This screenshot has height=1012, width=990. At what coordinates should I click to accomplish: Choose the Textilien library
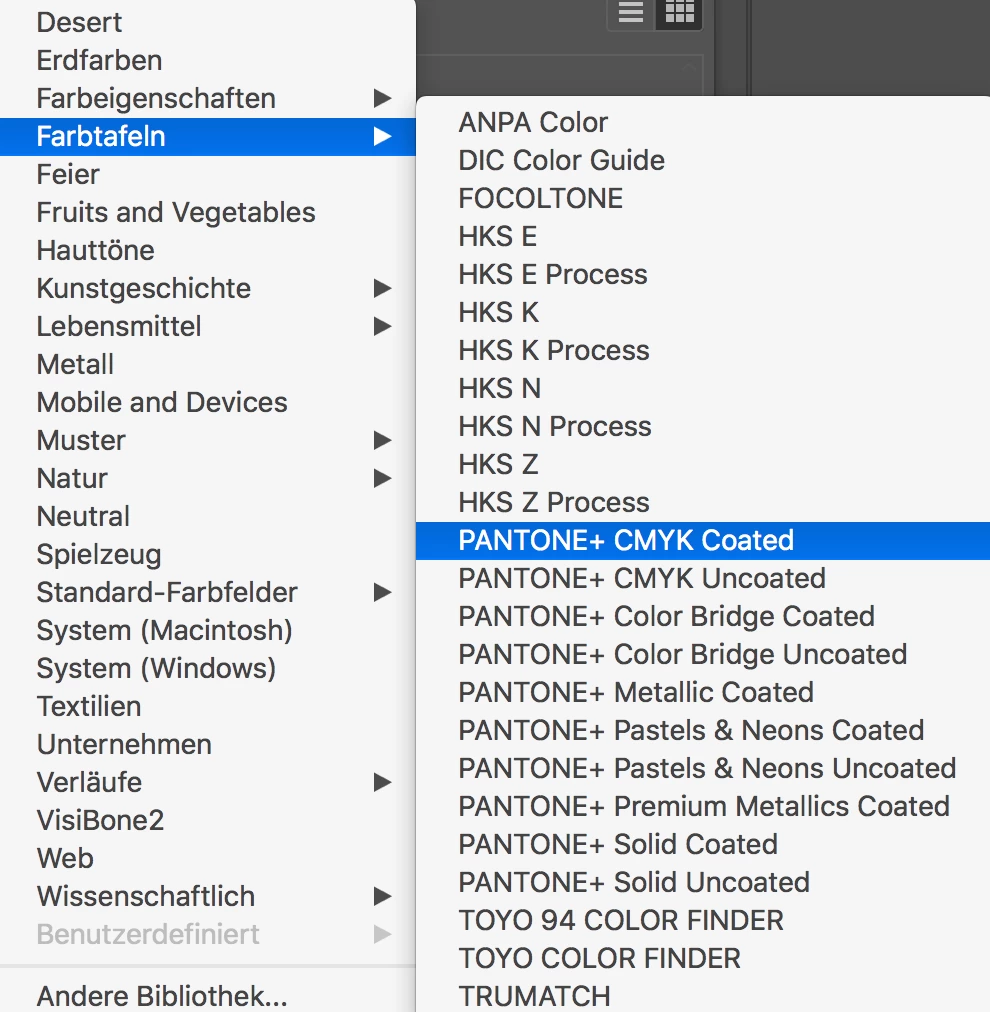pyautogui.click(x=208, y=707)
